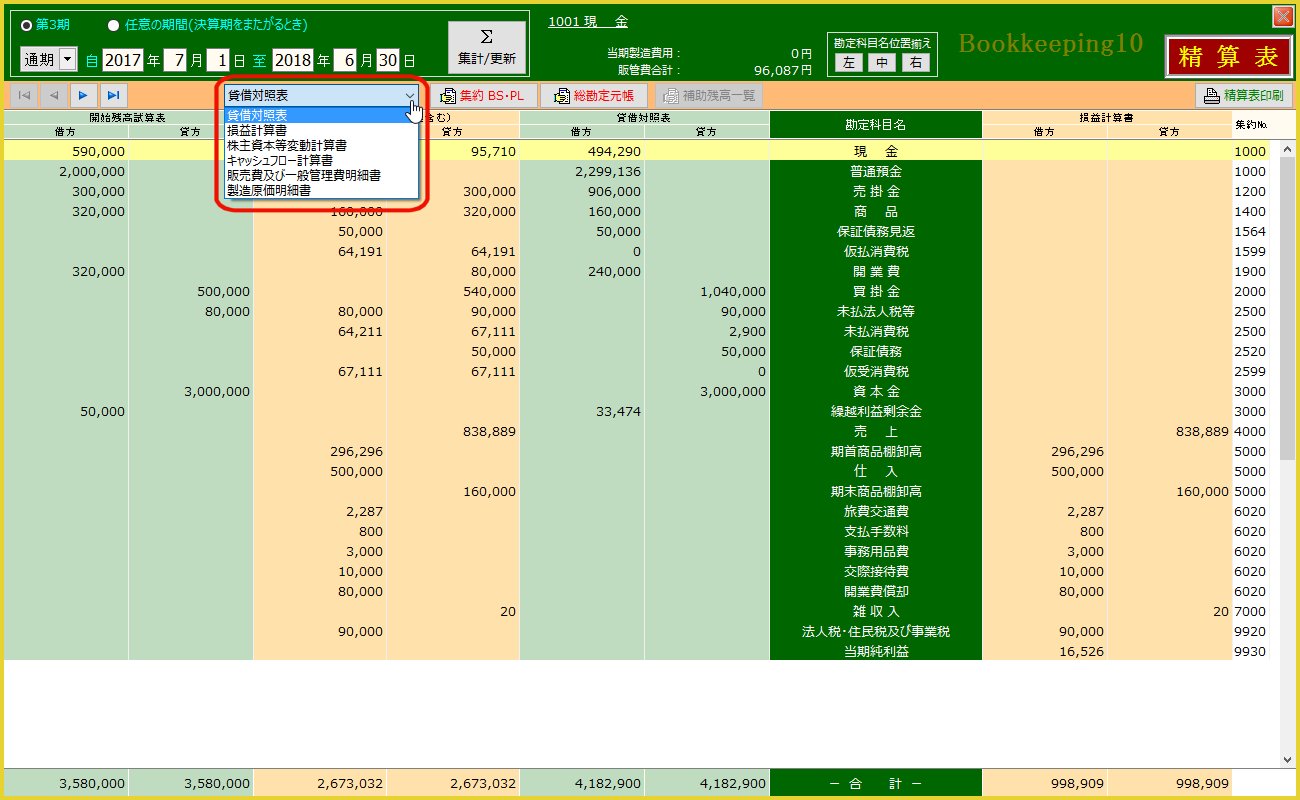Image resolution: width=1300 pixels, height=800 pixels.
Task: Choose 損益計算書 from the list
Action: click(258, 130)
